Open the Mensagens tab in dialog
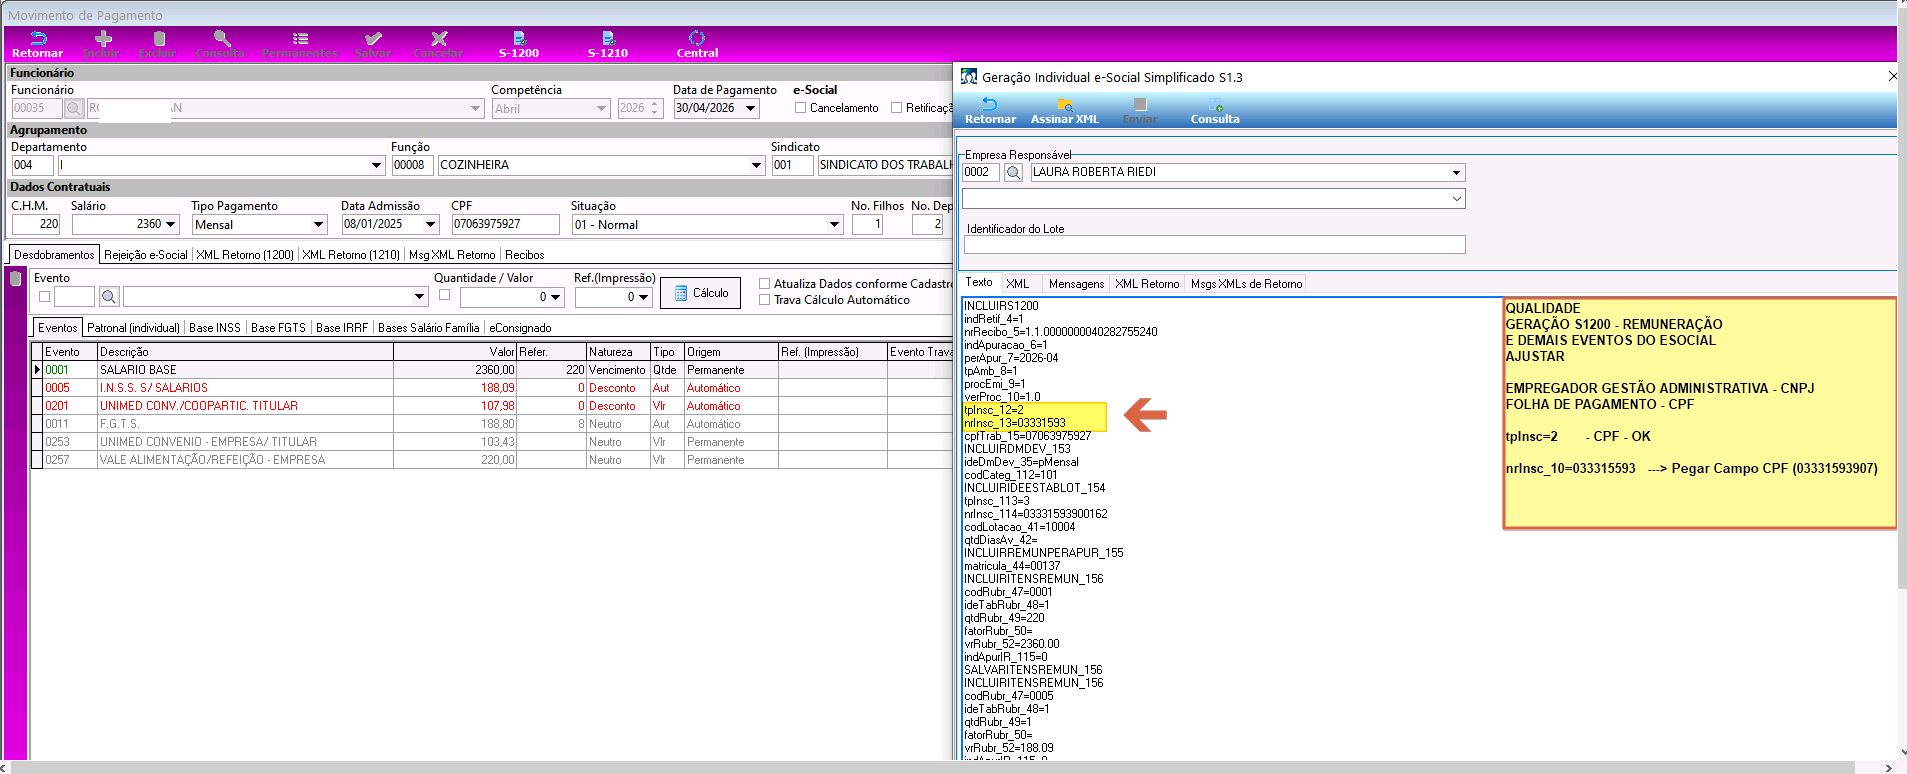The image size is (1907, 774). 1076,284
